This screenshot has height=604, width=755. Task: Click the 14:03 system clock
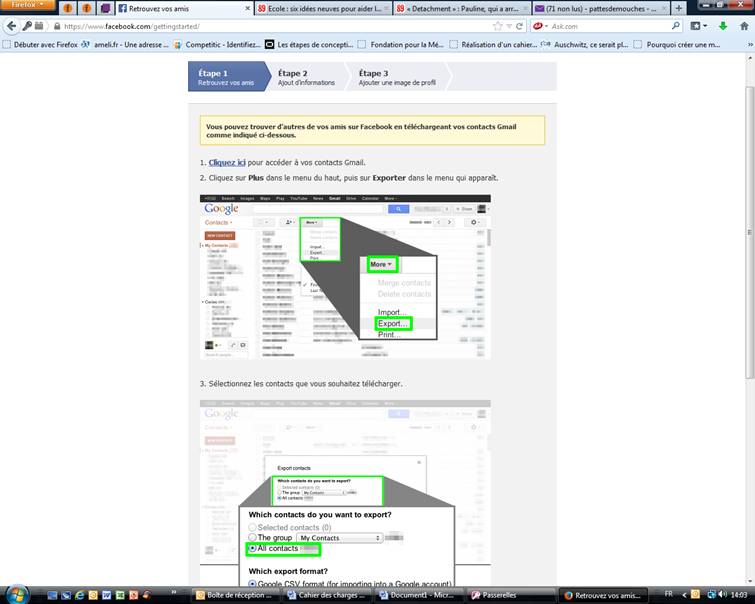tap(739, 595)
